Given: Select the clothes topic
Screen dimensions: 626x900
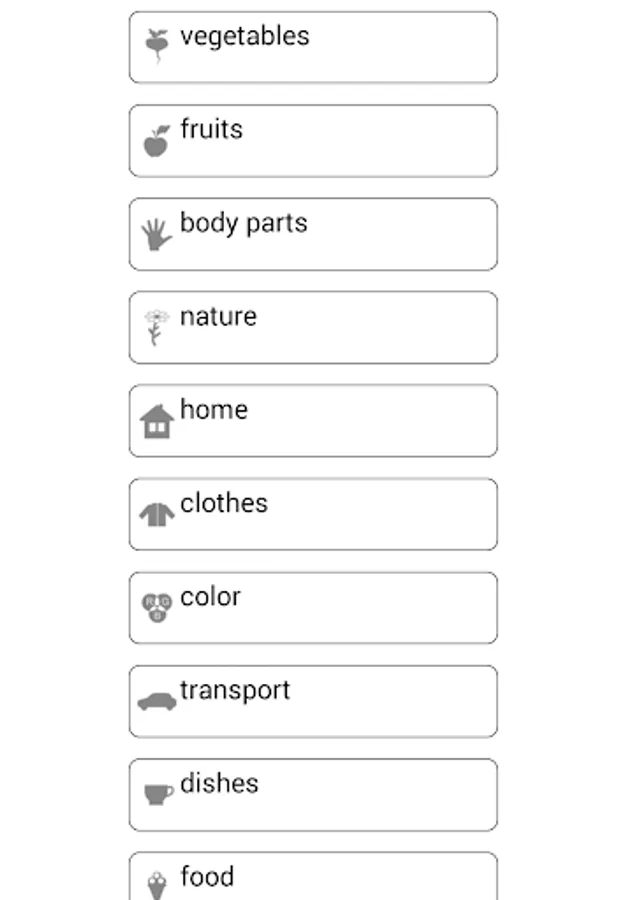Looking at the screenshot, I should pos(313,514).
